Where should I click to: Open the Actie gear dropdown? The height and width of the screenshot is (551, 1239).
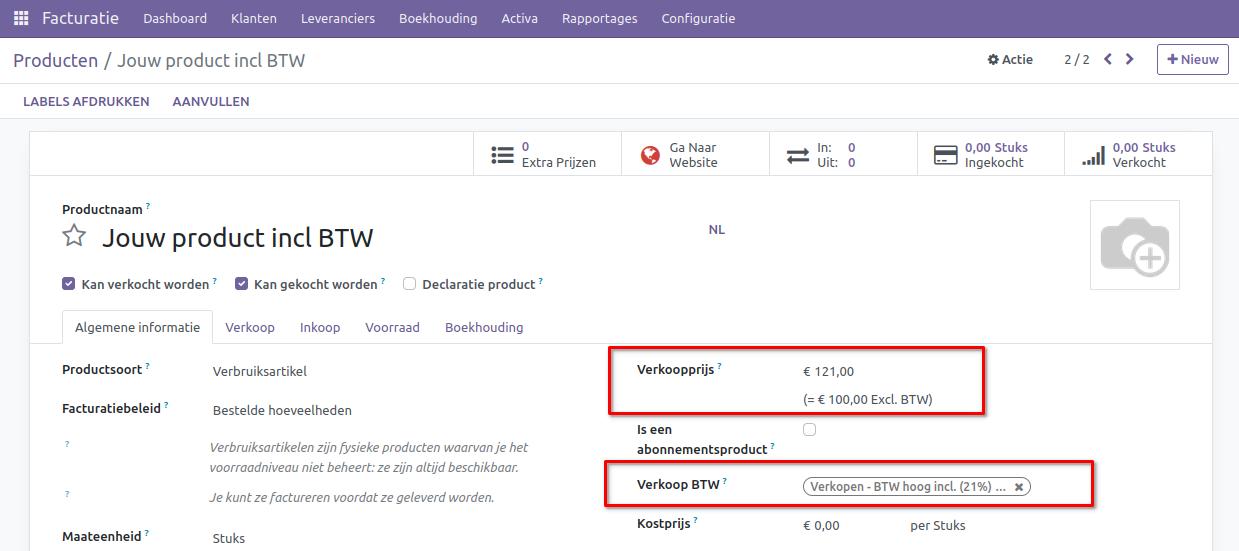click(1010, 60)
